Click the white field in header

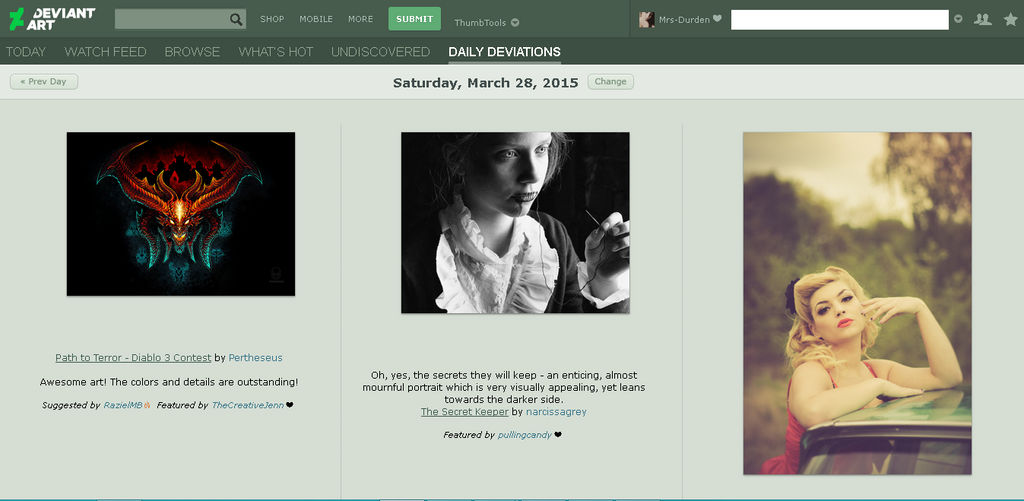839,20
